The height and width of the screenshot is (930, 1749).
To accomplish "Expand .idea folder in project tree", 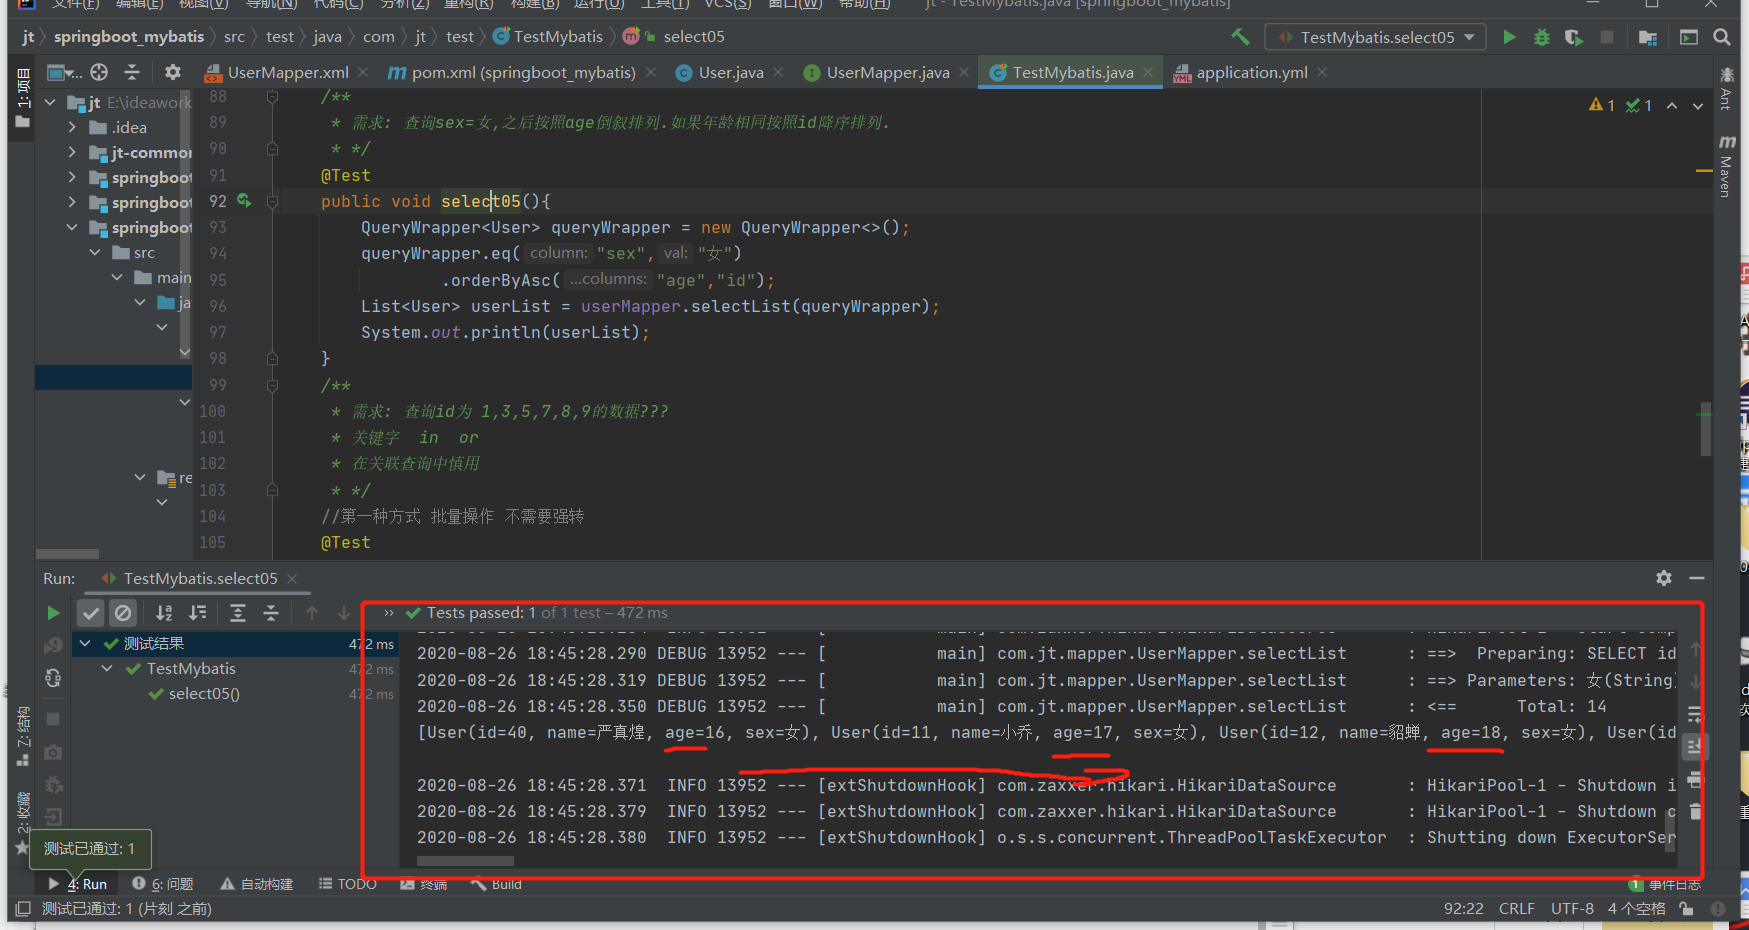I will tap(72, 127).
